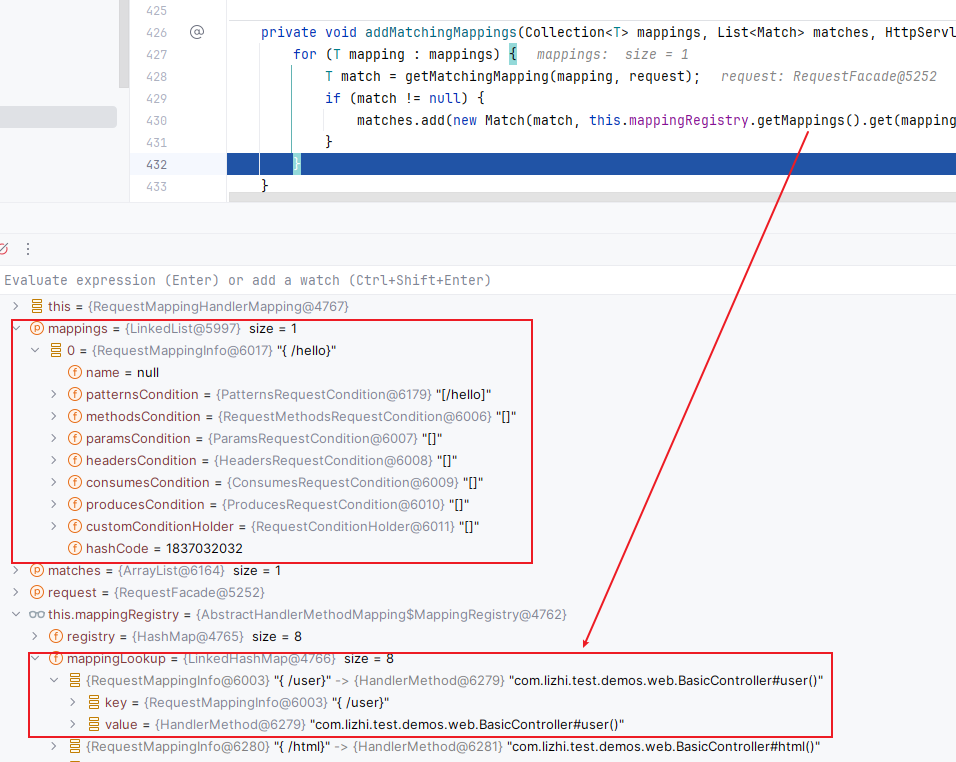Collapse the 'mappings' LinkedList variable

click(16, 329)
